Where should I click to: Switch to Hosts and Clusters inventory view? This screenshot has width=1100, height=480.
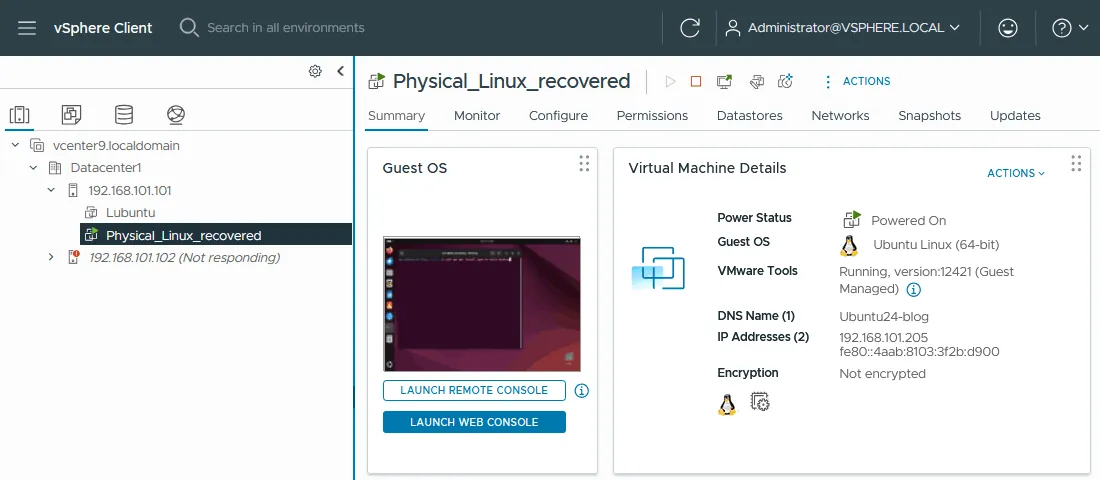[19, 114]
